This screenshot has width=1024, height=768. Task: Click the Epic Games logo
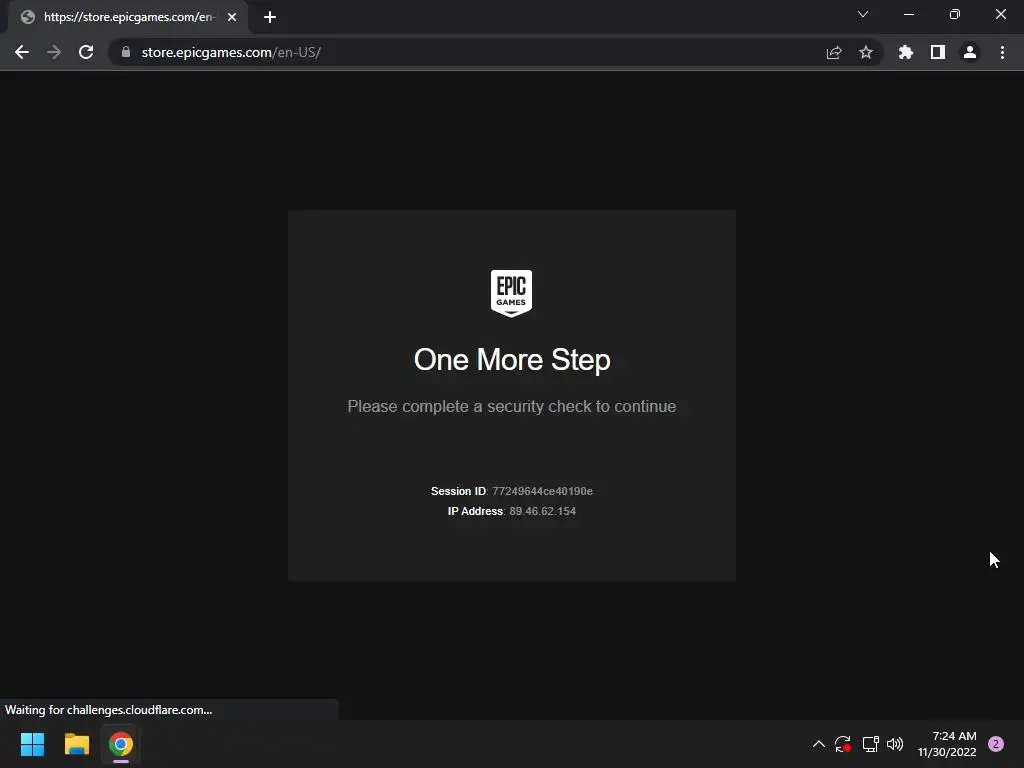(x=511, y=293)
